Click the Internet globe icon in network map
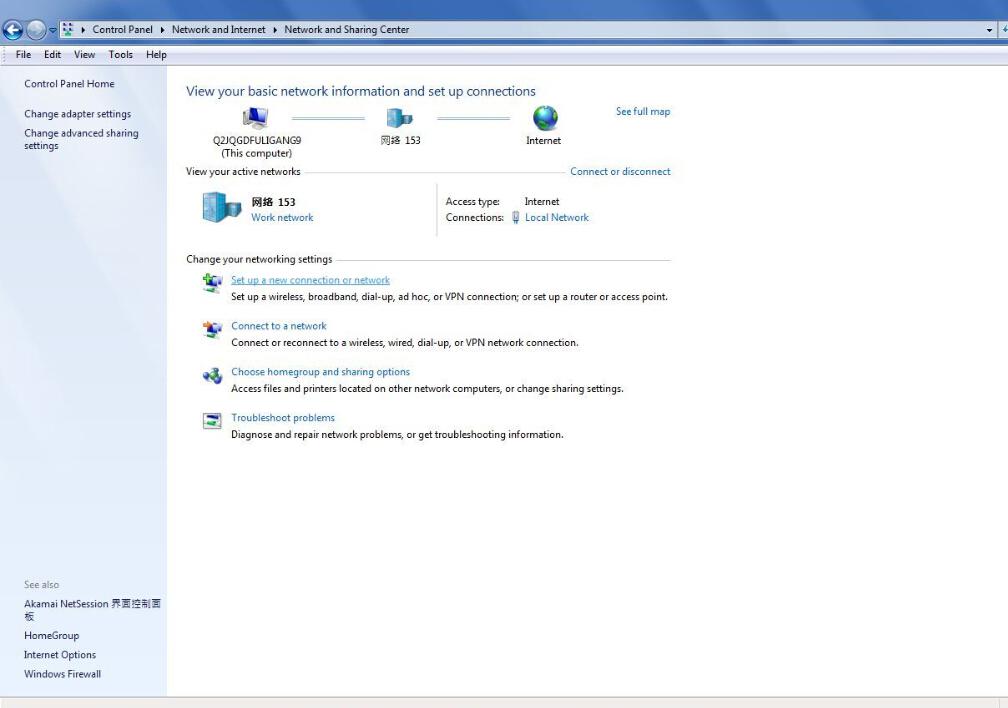This screenshot has height=708, width=1008. [x=545, y=118]
